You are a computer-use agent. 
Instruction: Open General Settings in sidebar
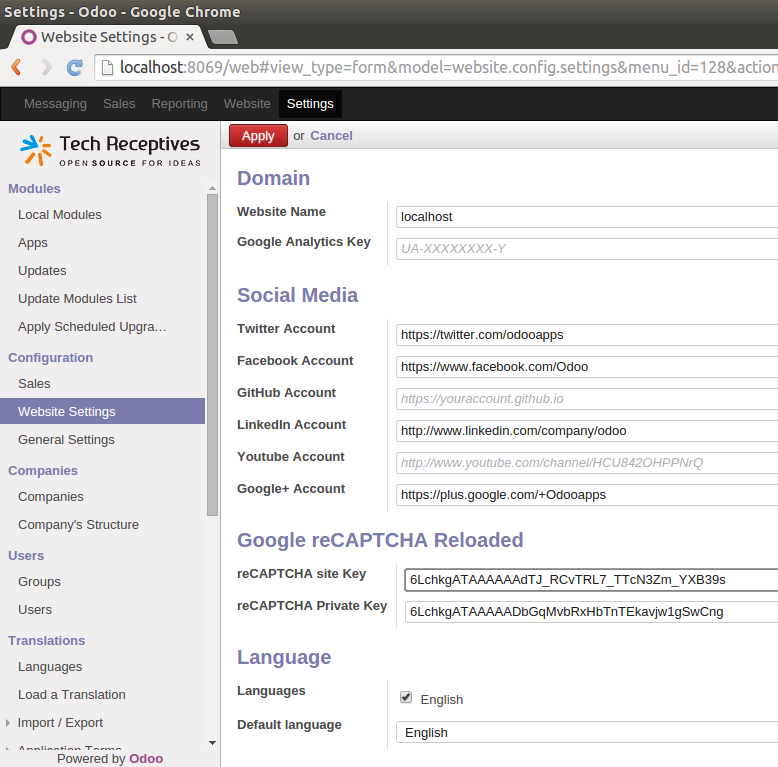click(66, 439)
